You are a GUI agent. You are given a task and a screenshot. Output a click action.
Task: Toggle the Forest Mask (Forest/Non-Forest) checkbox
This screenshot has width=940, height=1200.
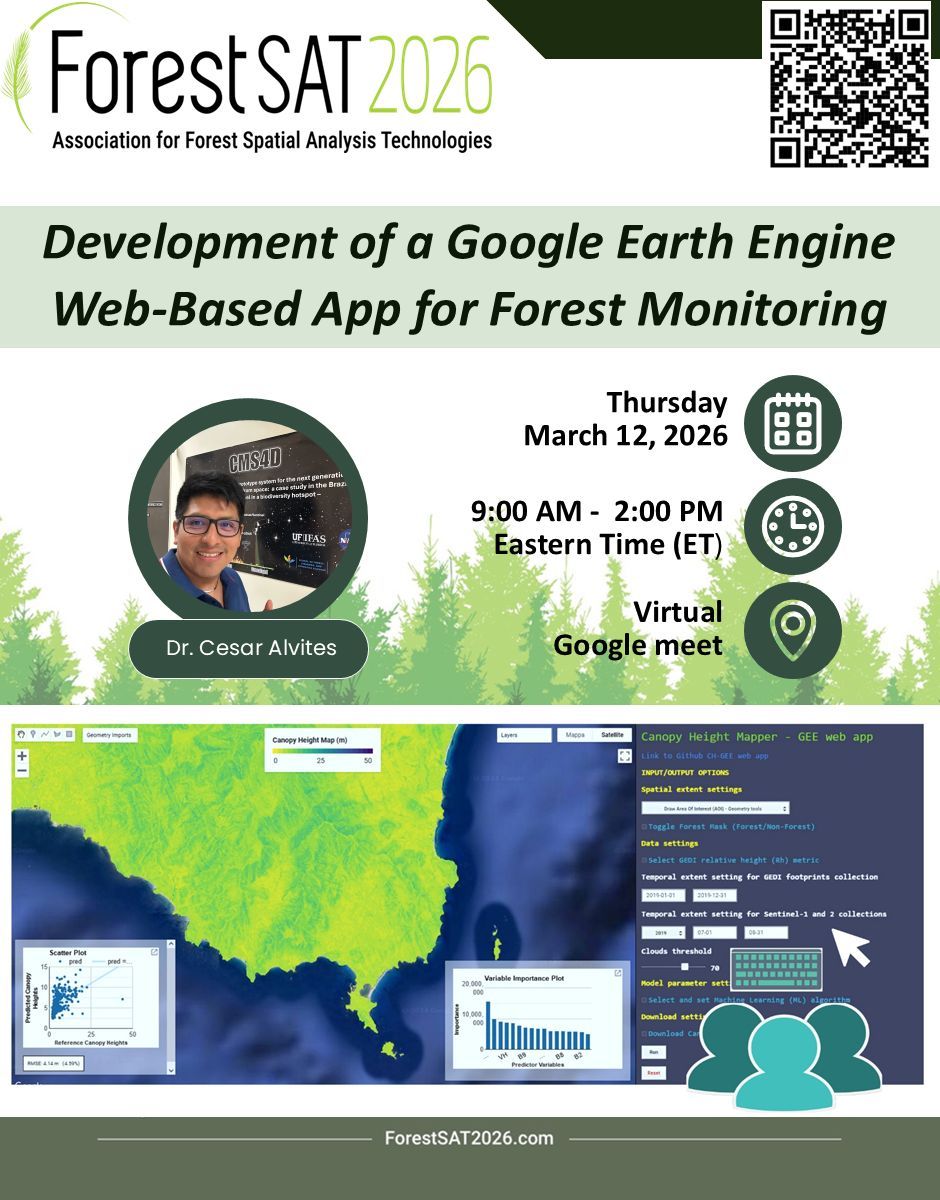(645, 827)
